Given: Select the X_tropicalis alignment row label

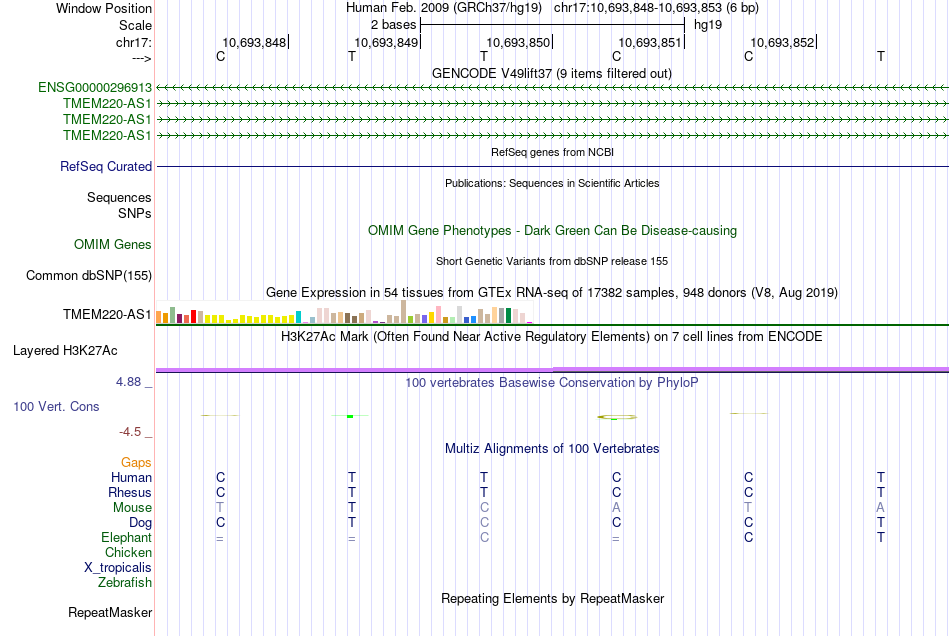Looking at the screenshot, I should click(x=118, y=568).
